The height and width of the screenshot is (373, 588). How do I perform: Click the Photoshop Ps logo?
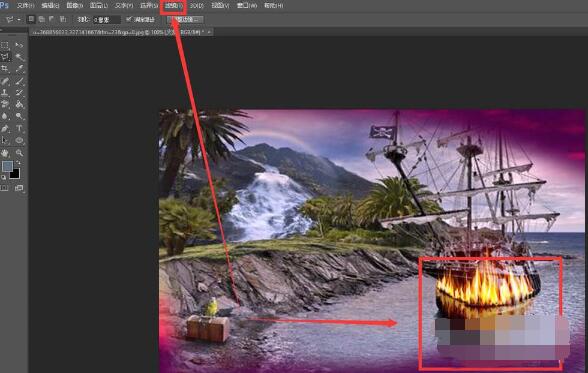point(4,5)
